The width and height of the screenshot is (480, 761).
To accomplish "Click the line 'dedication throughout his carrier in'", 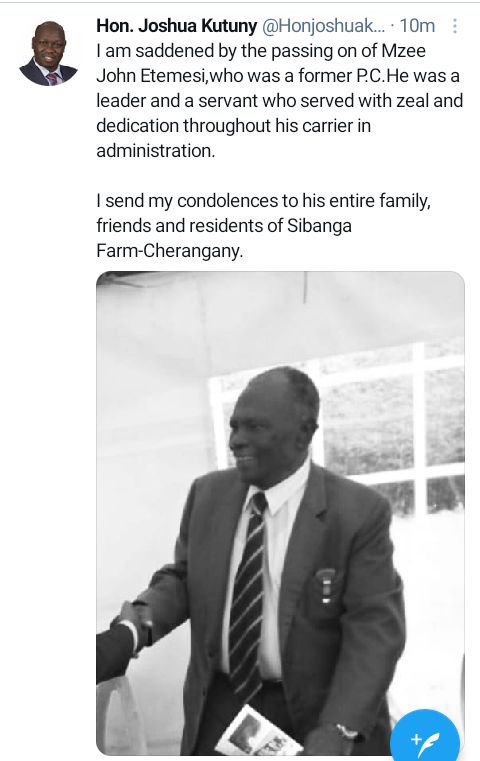I will 233,126.
